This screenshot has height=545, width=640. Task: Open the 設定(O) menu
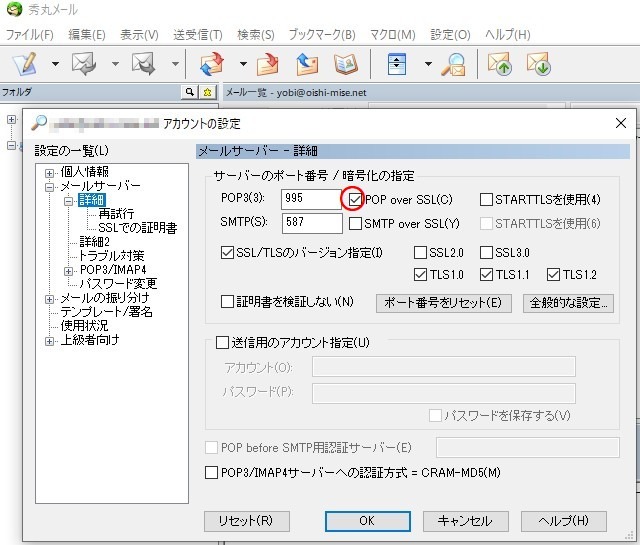(450, 35)
